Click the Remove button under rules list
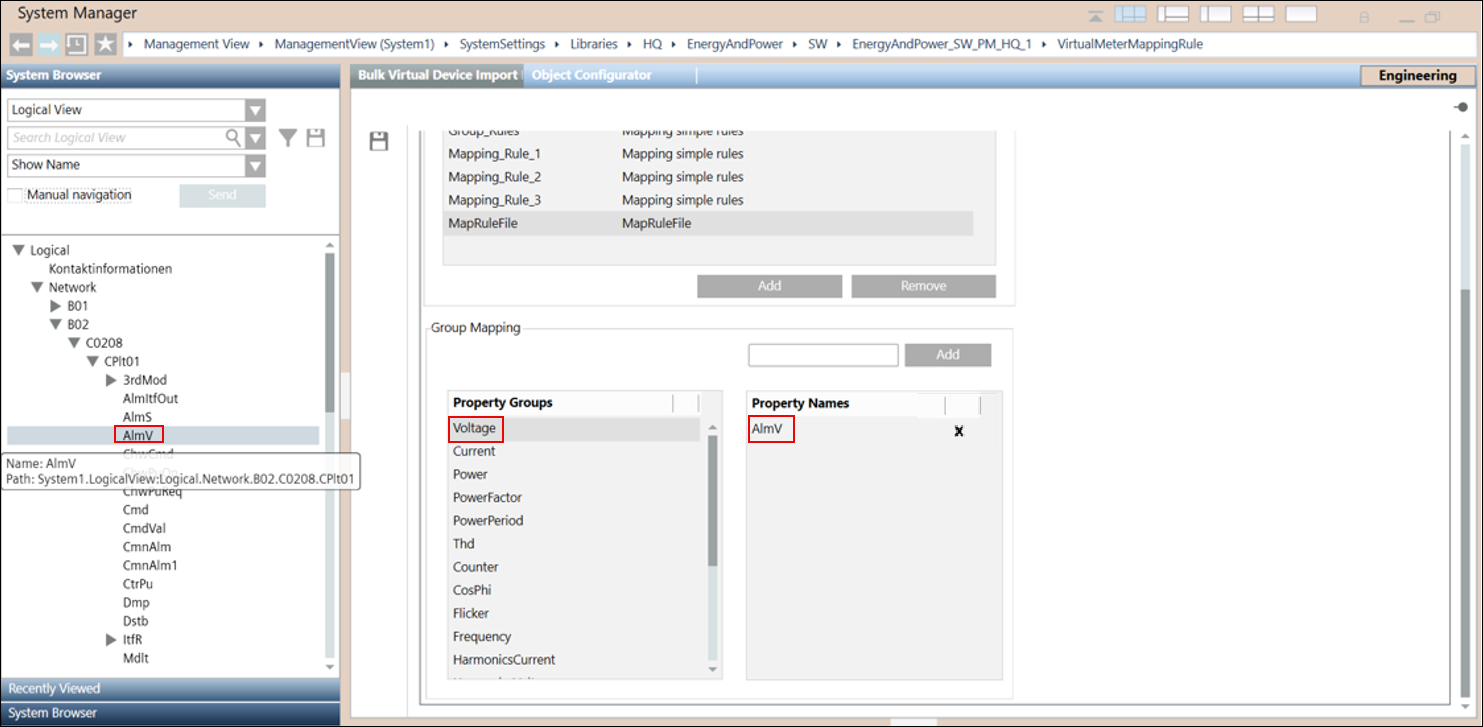This screenshot has width=1483, height=727. [x=922, y=286]
